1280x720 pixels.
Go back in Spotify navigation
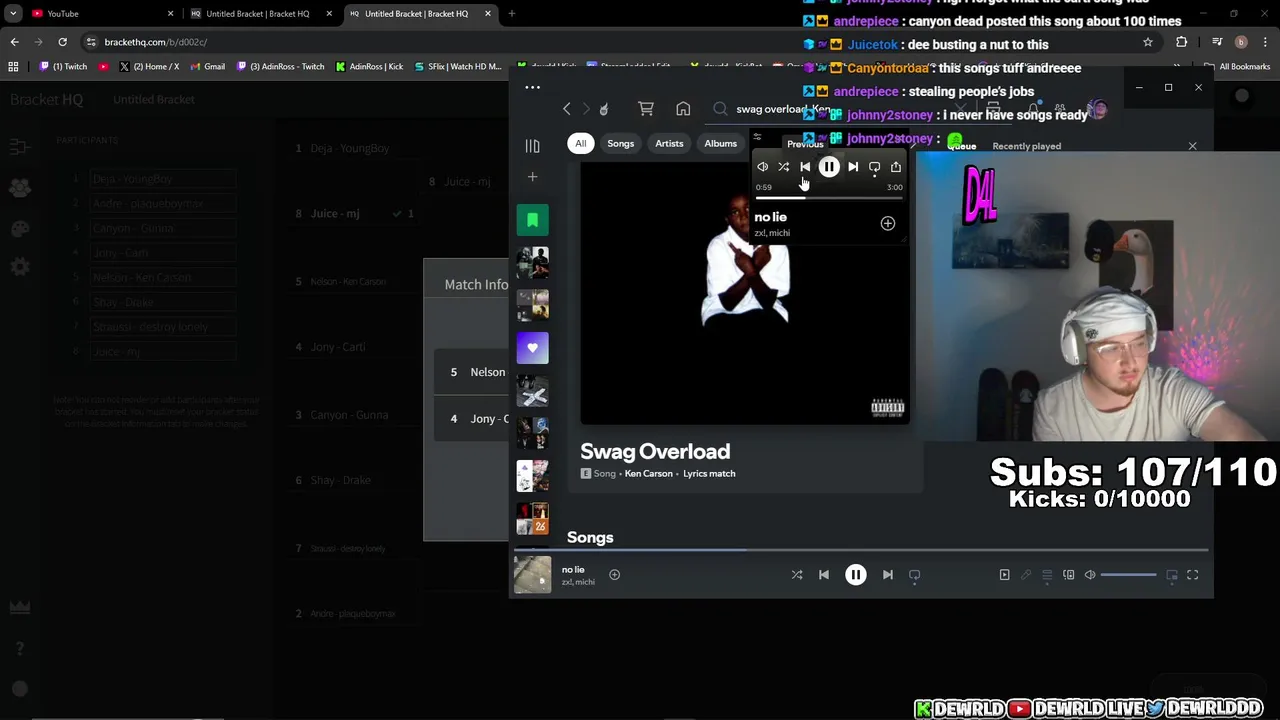point(567,109)
